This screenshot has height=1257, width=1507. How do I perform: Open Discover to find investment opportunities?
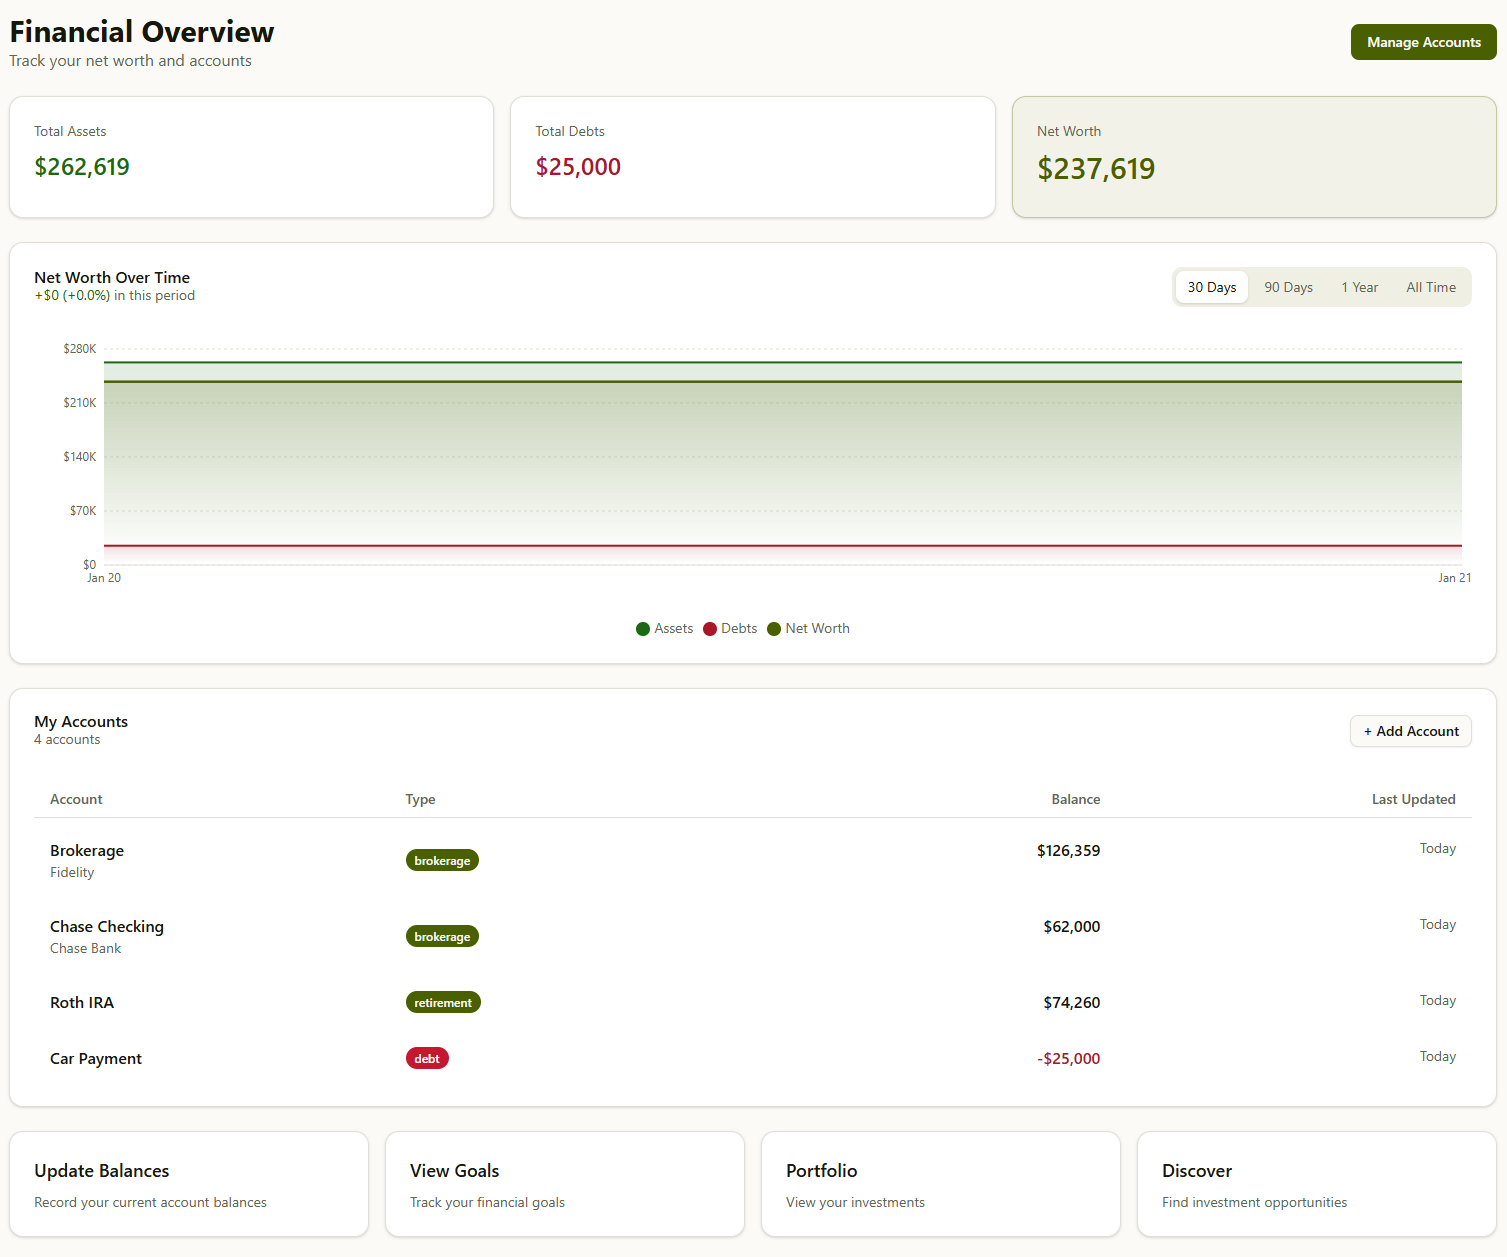[x=1316, y=1184]
